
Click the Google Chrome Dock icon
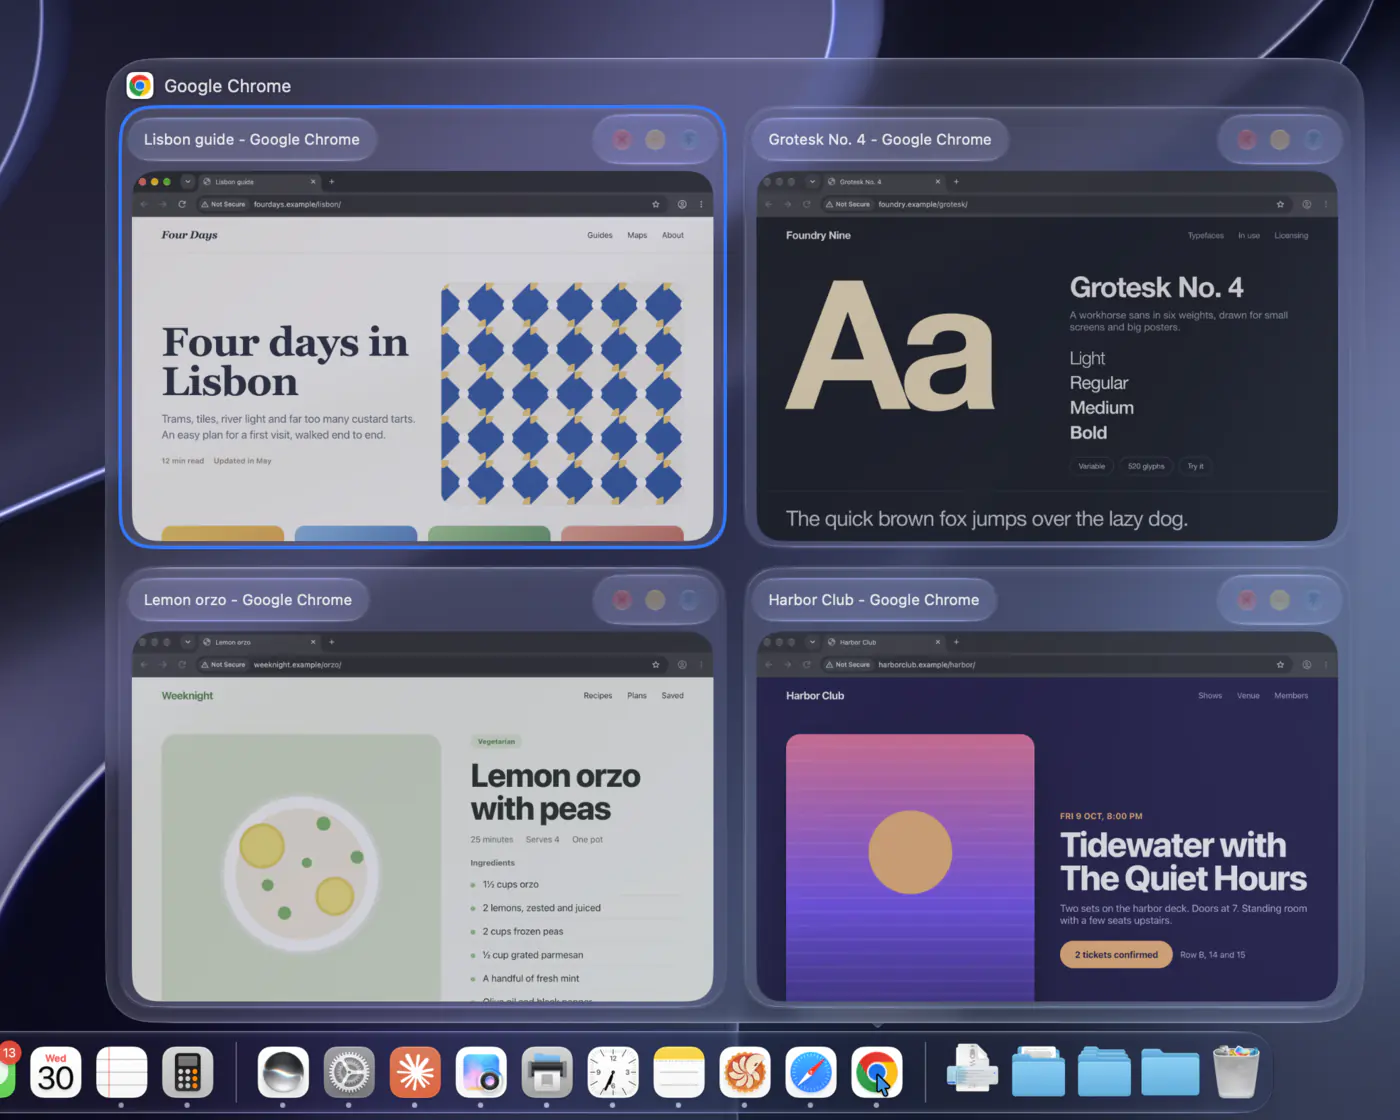877,1072
